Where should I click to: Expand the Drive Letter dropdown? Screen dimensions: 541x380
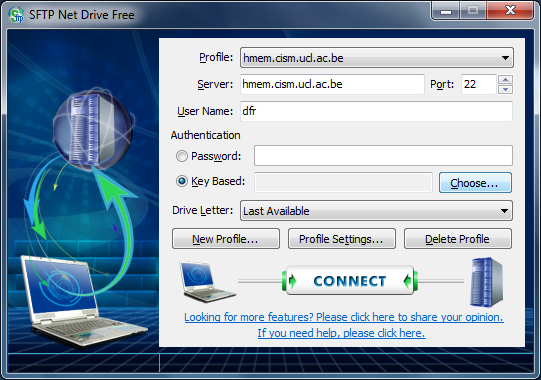(x=376, y=211)
